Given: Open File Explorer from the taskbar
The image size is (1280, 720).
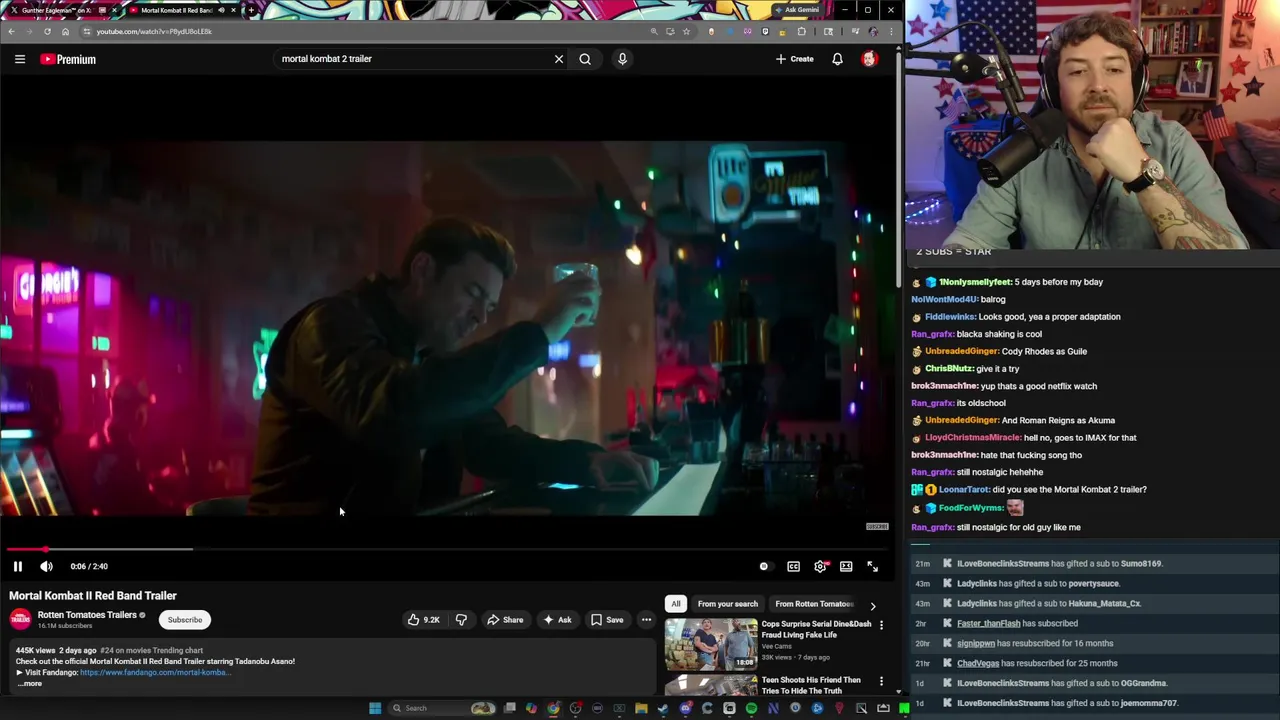Looking at the screenshot, I should [641, 708].
